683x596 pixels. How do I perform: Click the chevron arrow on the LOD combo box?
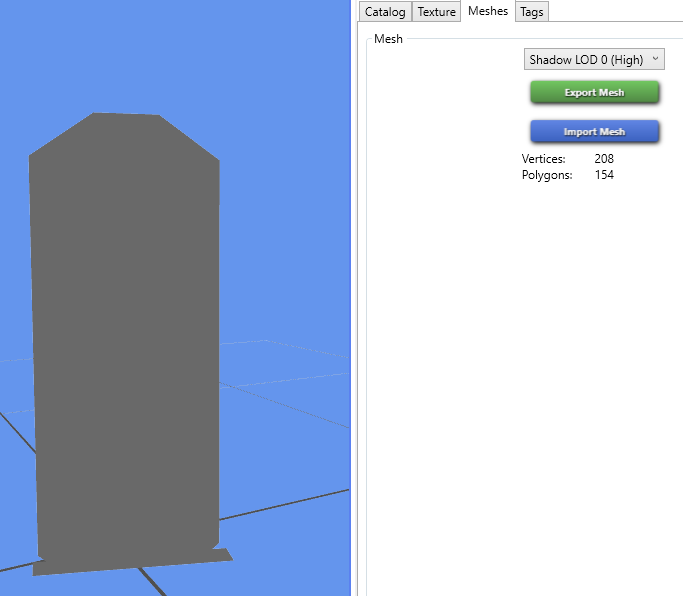(655, 60)
